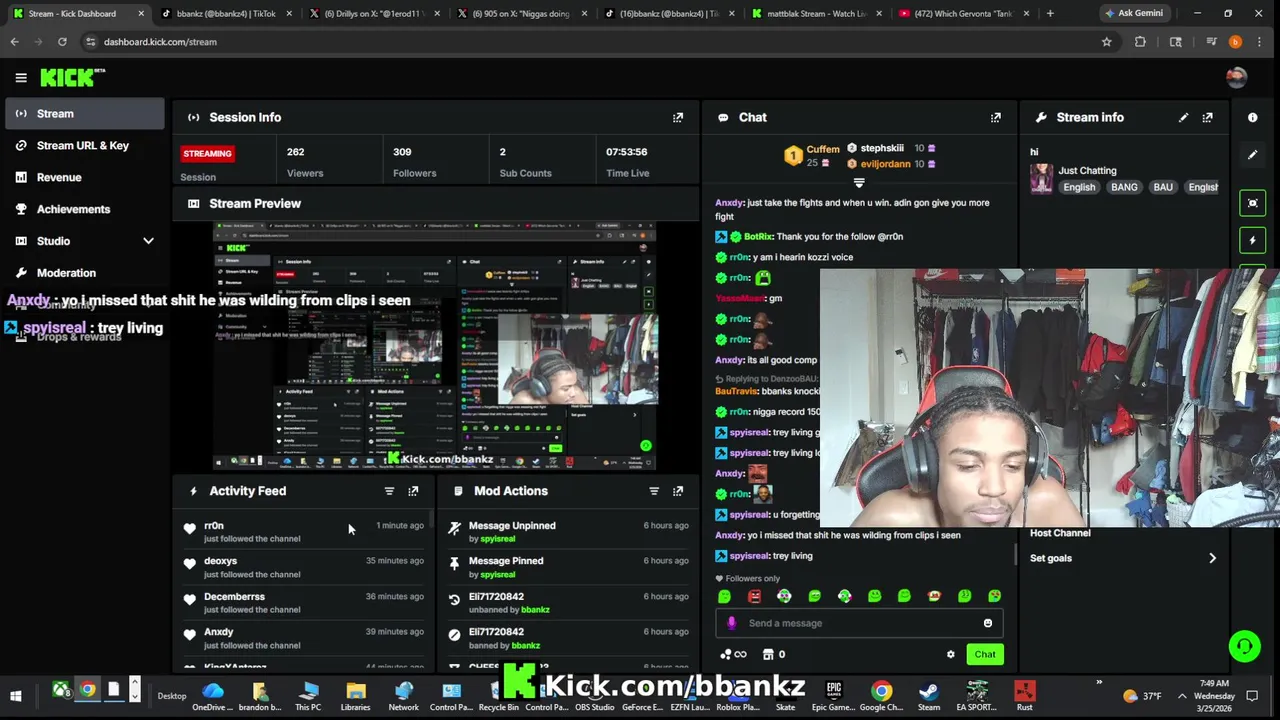Screen dimensions: 1280x720
Task: Reload the dashboard page
Action: point(62,42)
